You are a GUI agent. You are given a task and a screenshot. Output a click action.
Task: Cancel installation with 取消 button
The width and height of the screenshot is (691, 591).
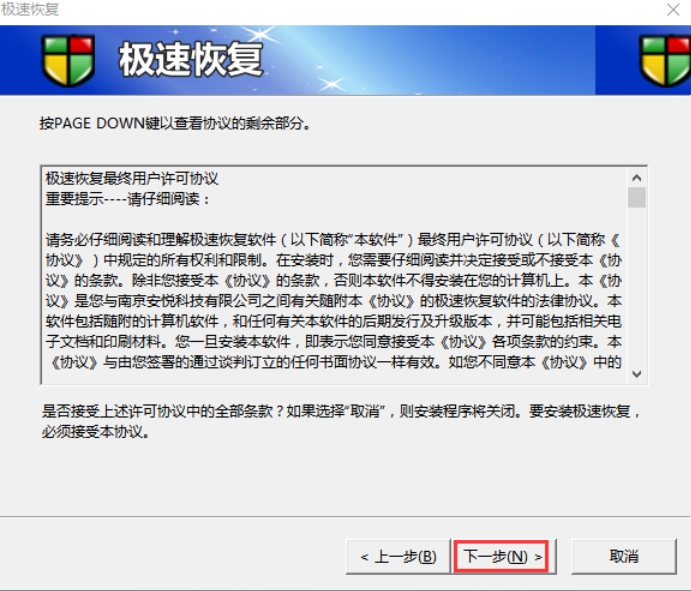coord(624,557)
